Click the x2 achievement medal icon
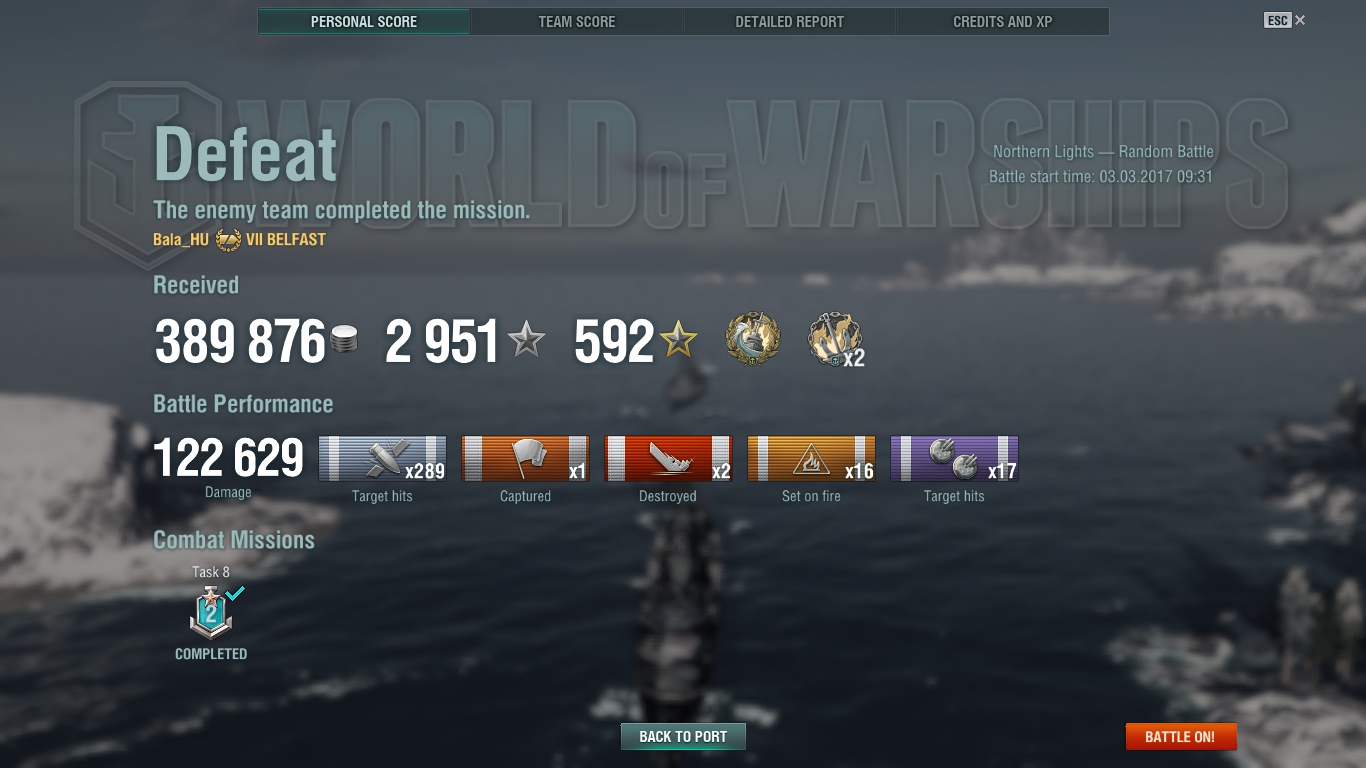Screen dimensions: 1366x768 tap(835, 340)
